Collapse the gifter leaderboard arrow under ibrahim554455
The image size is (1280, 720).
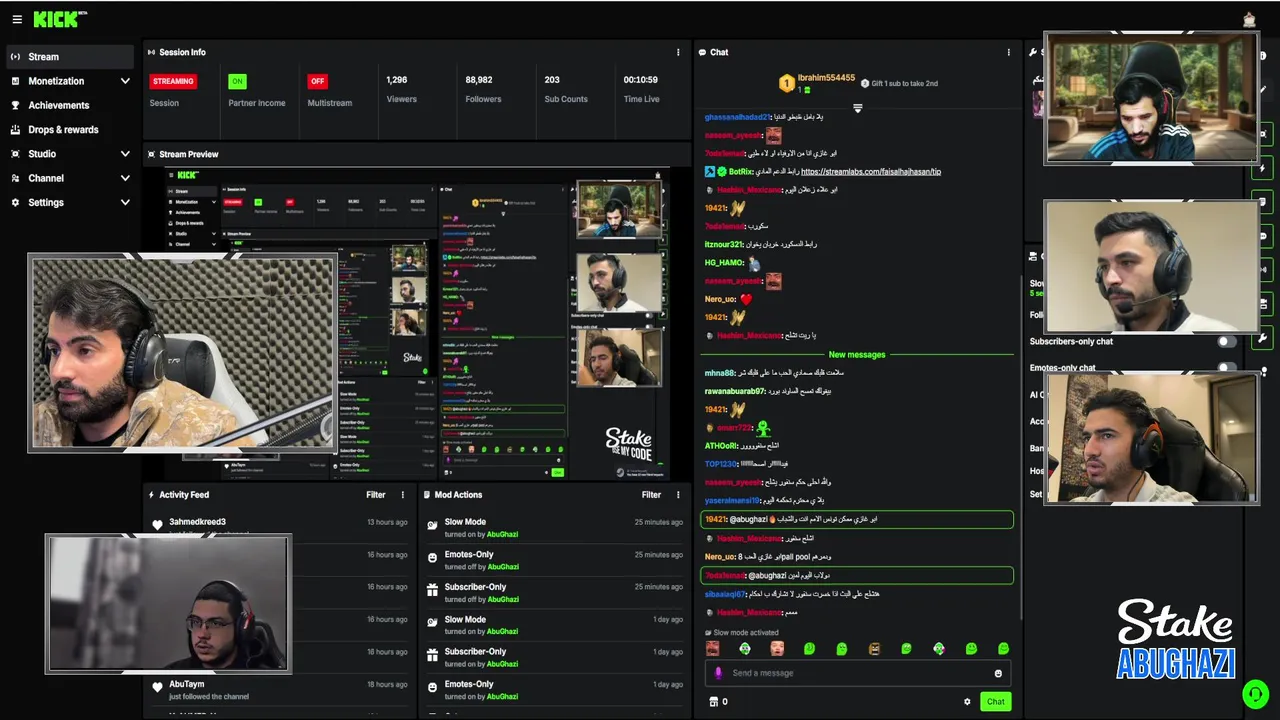(x=857, y=108)
